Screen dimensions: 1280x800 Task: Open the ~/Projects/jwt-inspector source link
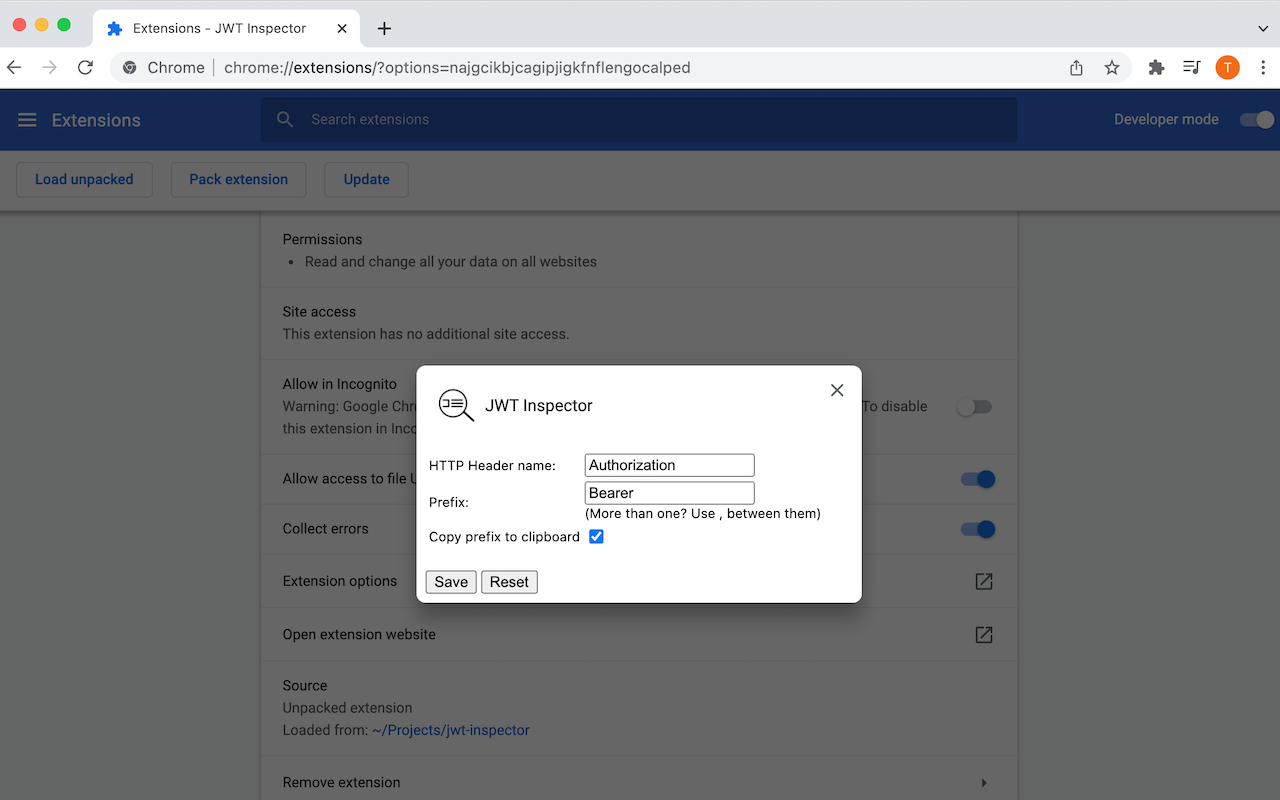[451, 730]
